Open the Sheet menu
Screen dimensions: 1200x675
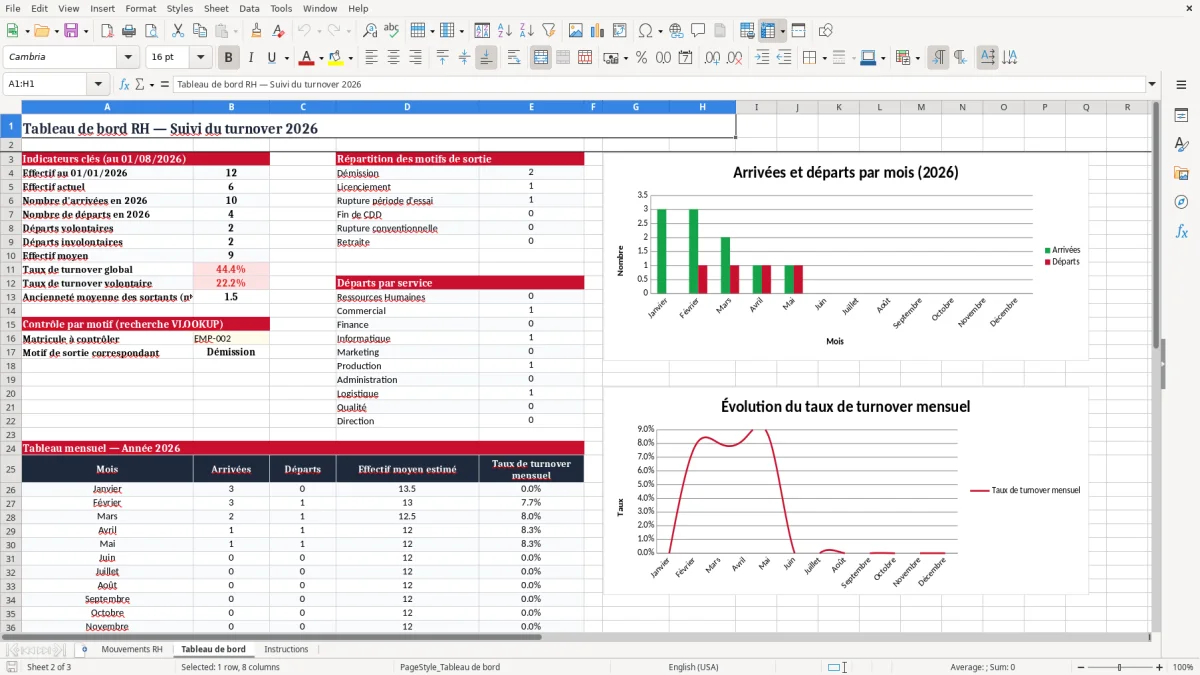click(x=216, y=8)
